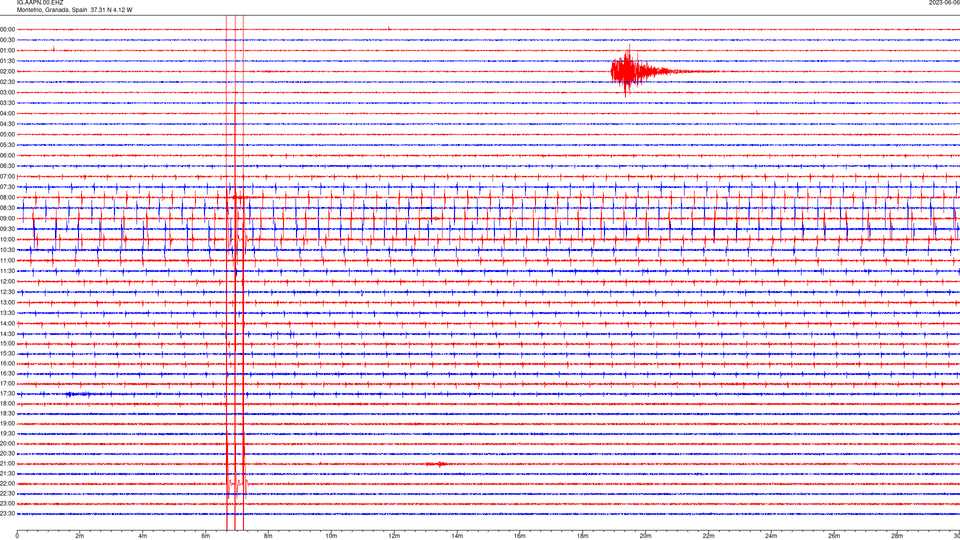Viewport: 960px width, 540px height.
Task: Select the '11:30' time row label
Action: click(x=7, y=271)
